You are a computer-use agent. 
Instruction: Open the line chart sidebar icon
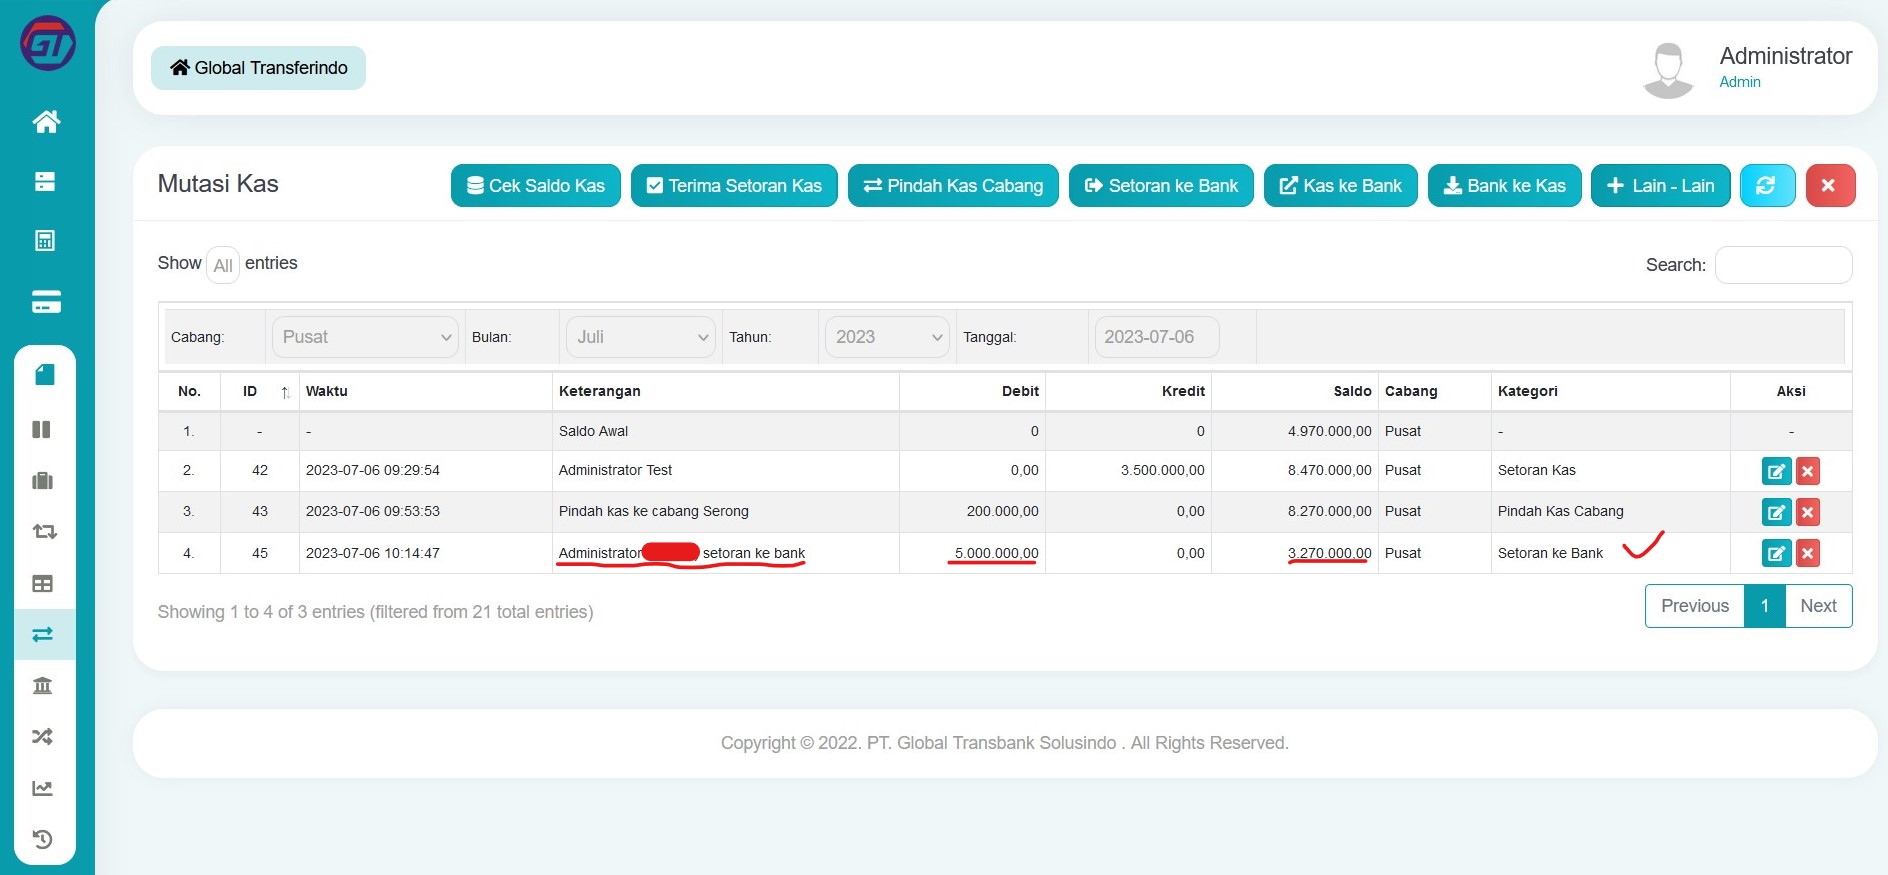coord(42,788)
